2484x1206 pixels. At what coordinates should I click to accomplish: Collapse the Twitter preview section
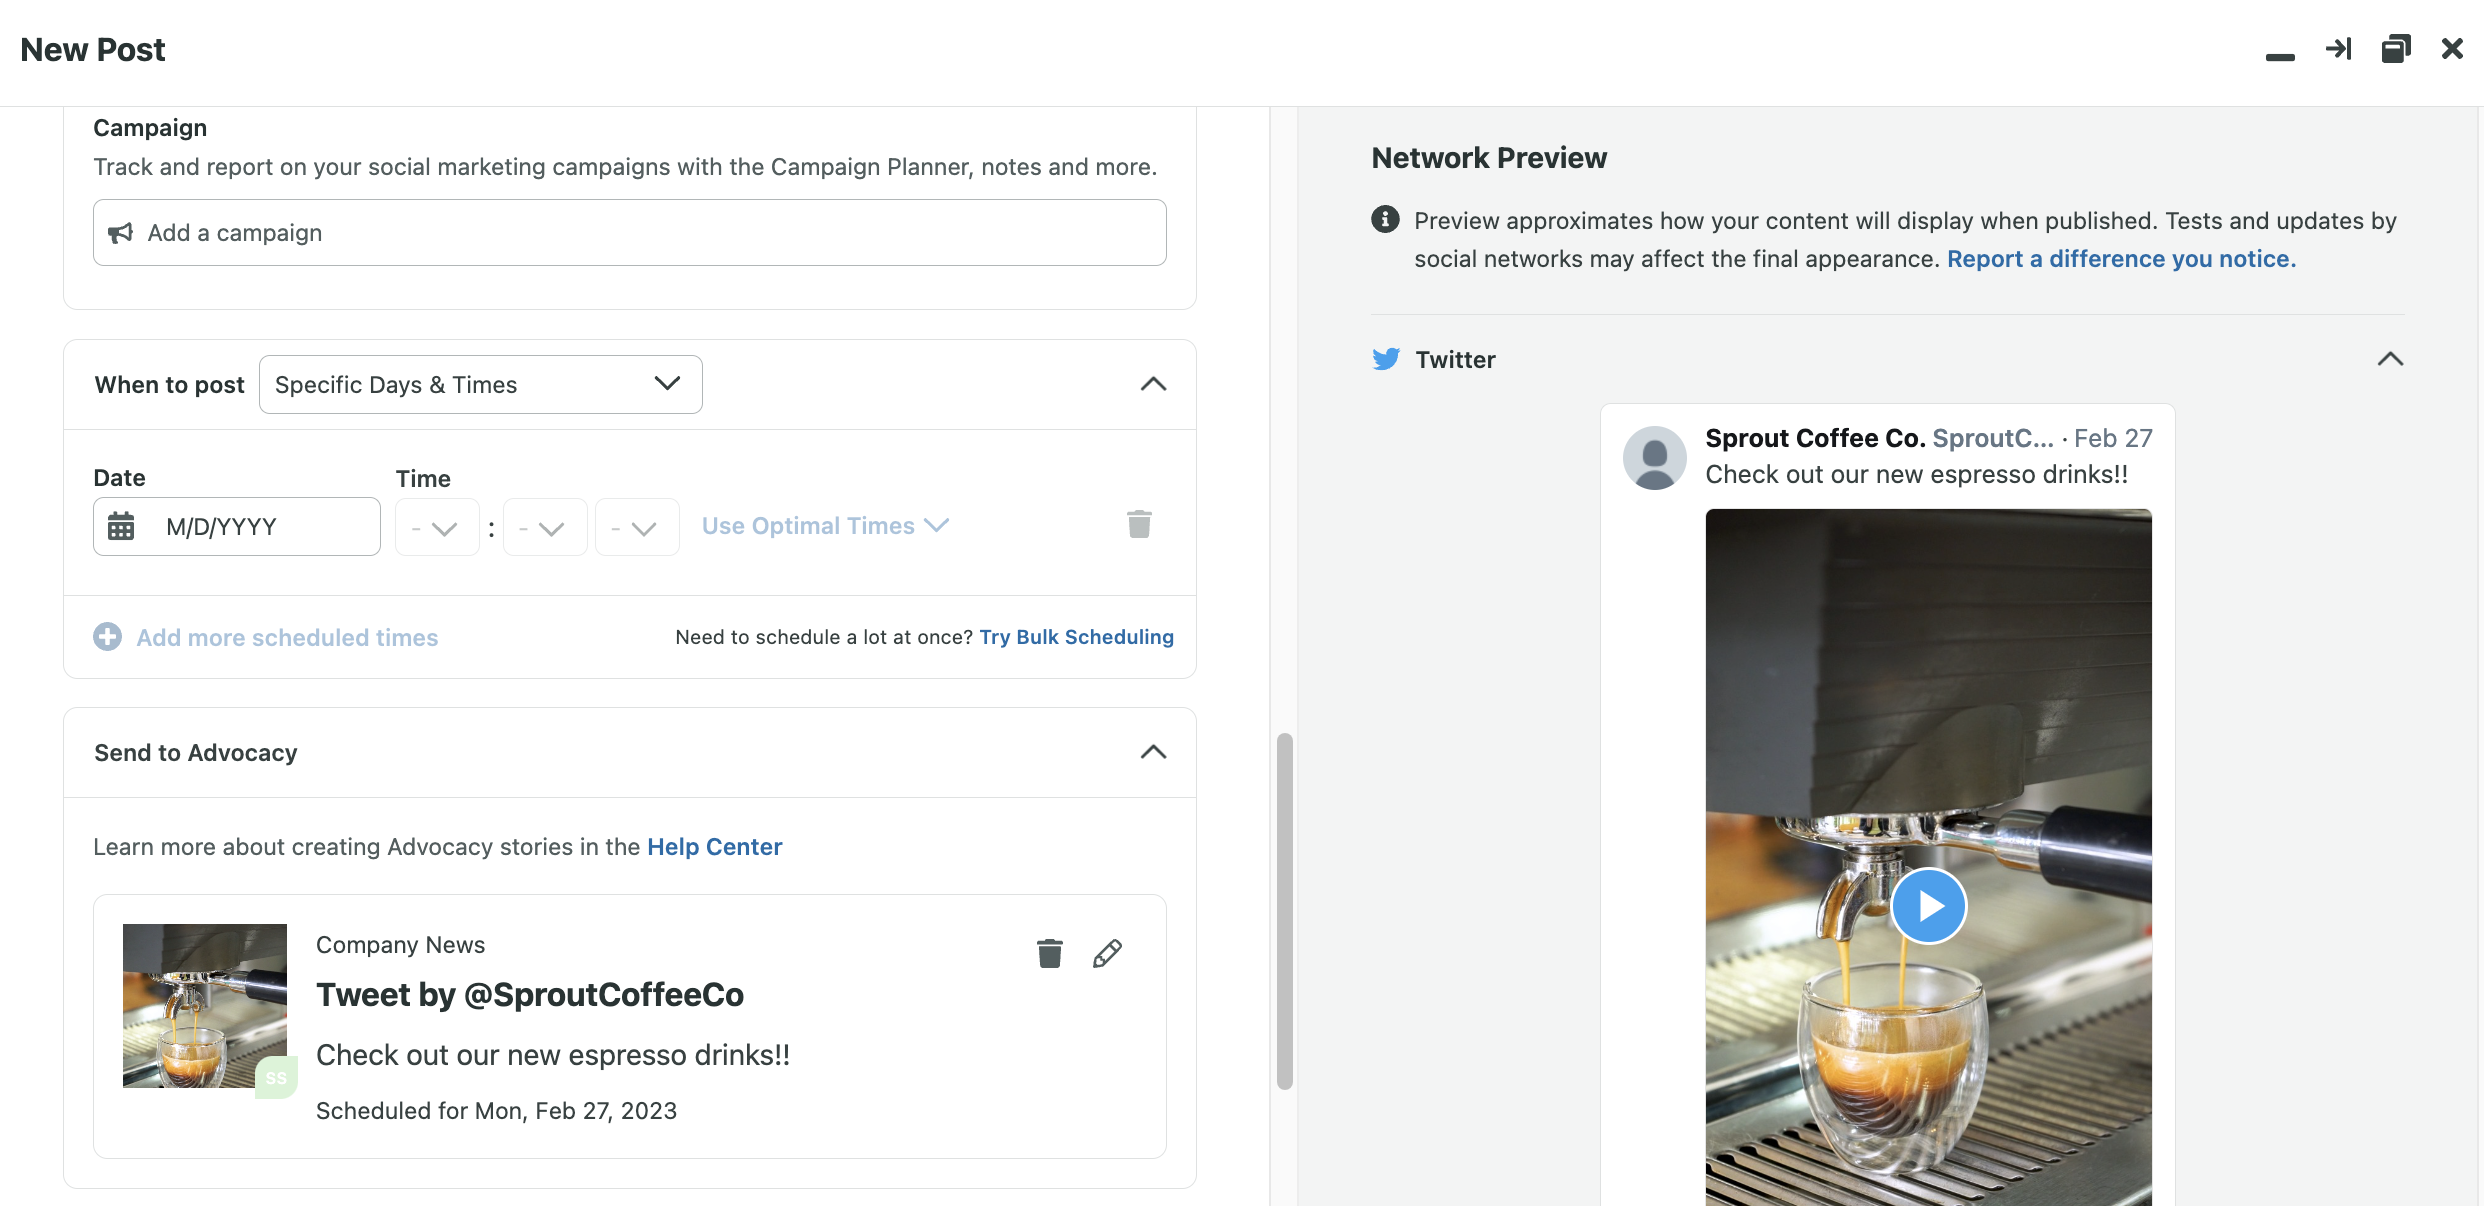click(x=2390, y=359)
